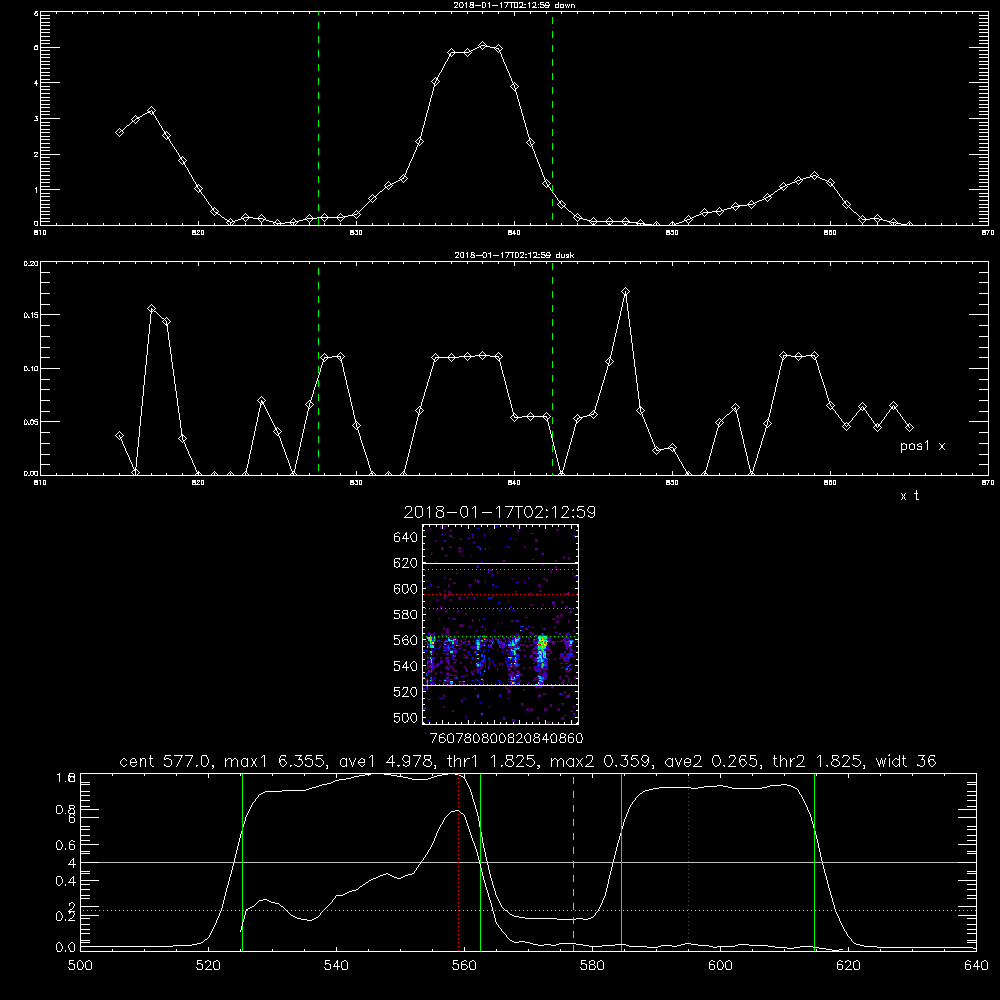Screen dimensions: 1000x1000
Task: Click the right green dashed line in the dusk plot
Action: [552, 369]
